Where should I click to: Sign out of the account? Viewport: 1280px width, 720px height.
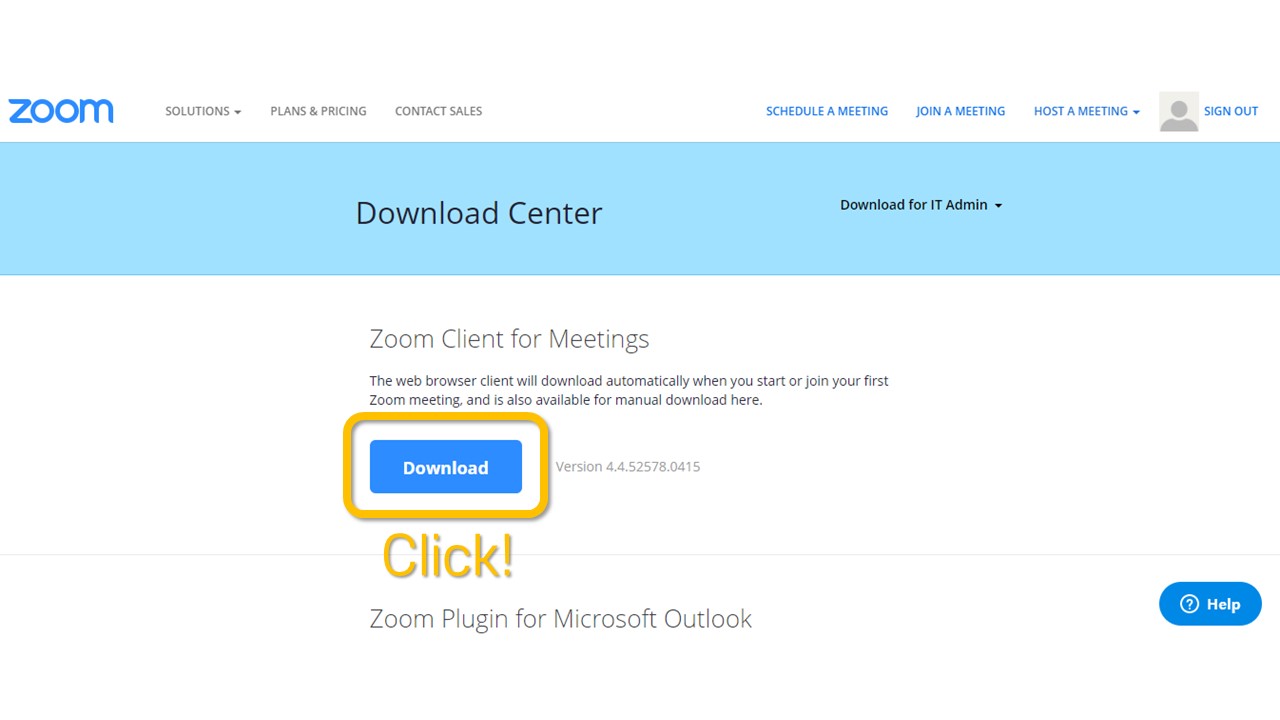pyautogui.click(x=1231, y=111)
